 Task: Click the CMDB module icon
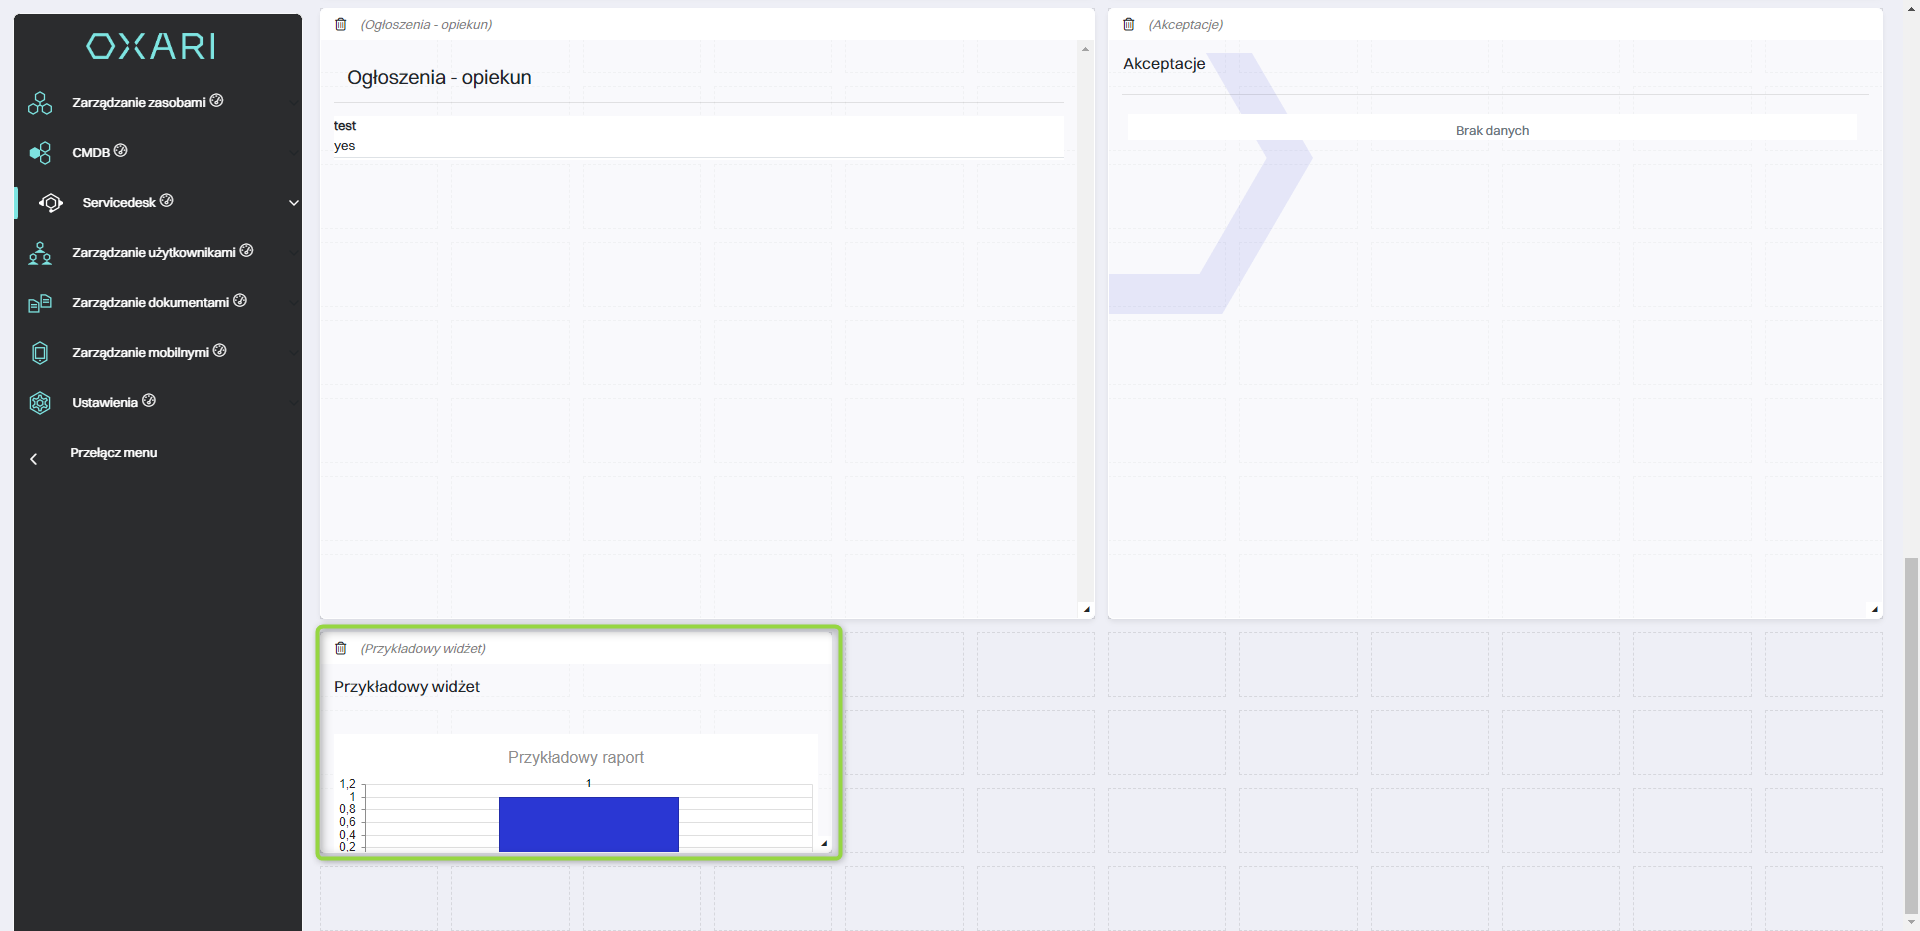40,153
